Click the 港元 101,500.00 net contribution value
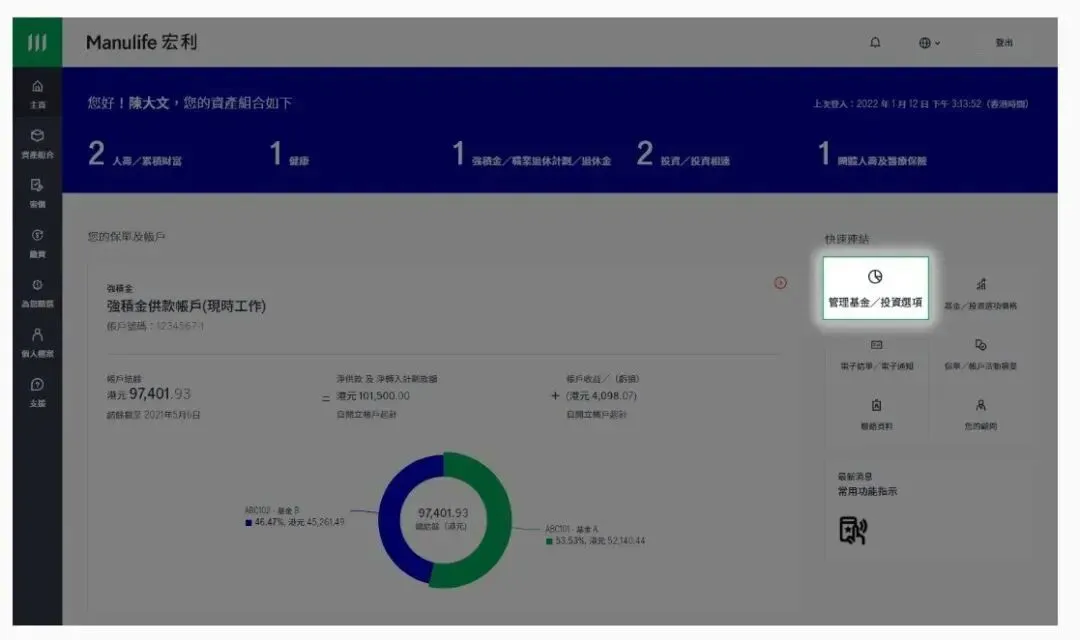Viewport: 1080px width, 640px height. point(373,396)
